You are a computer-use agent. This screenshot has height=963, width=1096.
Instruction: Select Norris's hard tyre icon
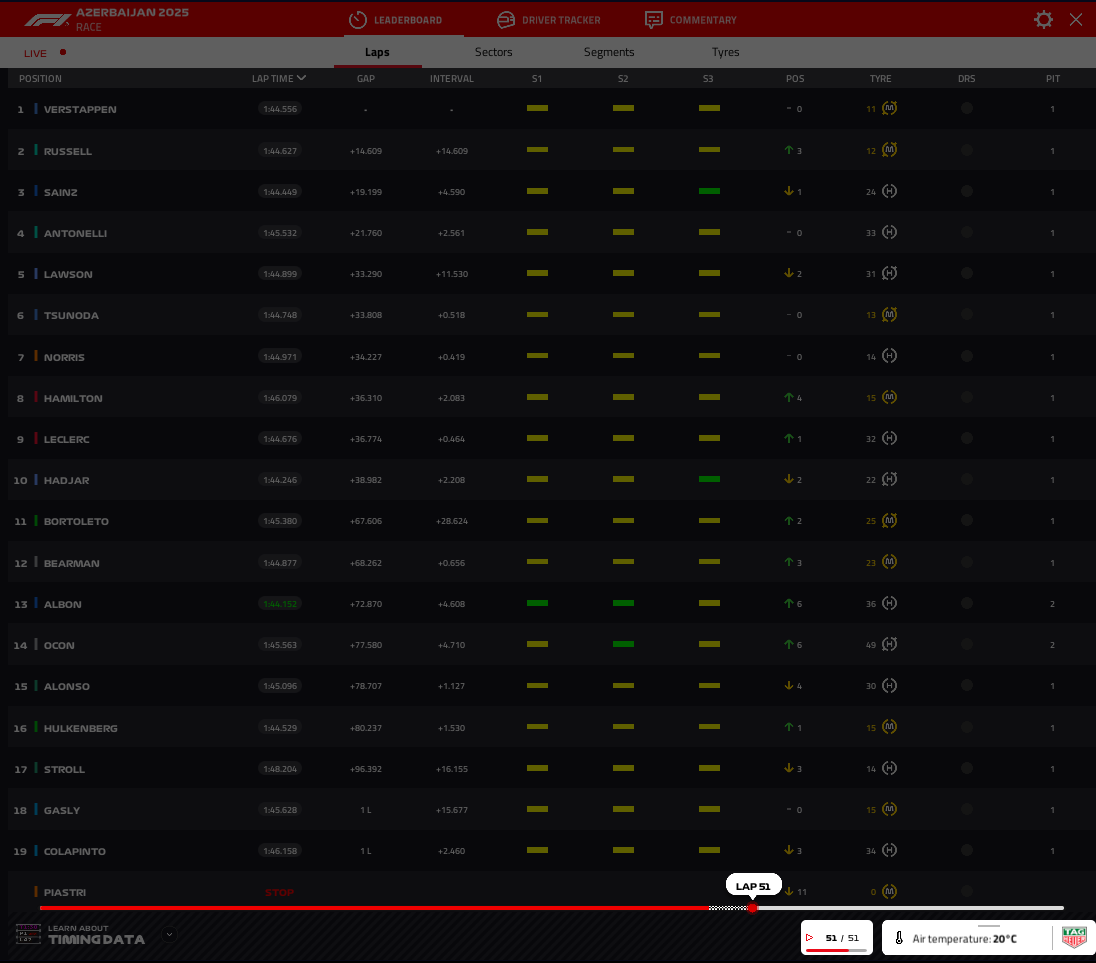click(889, 356)
